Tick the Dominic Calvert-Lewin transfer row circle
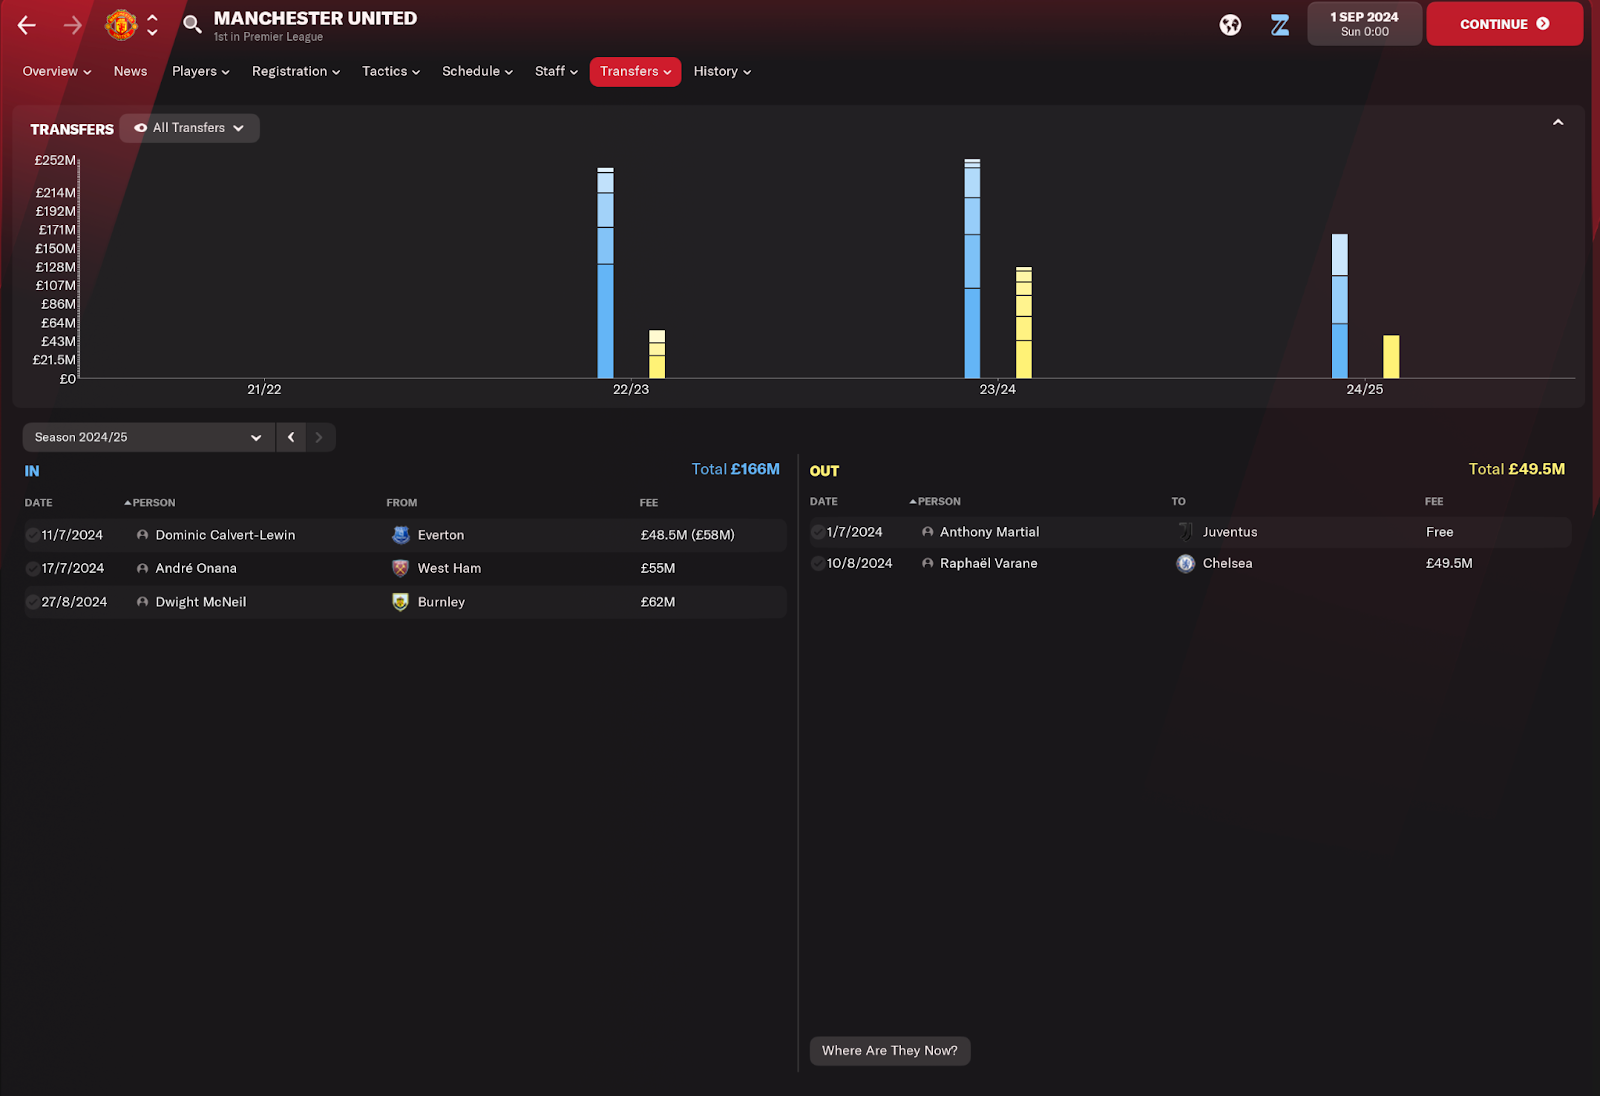 (x=33, y=535)
